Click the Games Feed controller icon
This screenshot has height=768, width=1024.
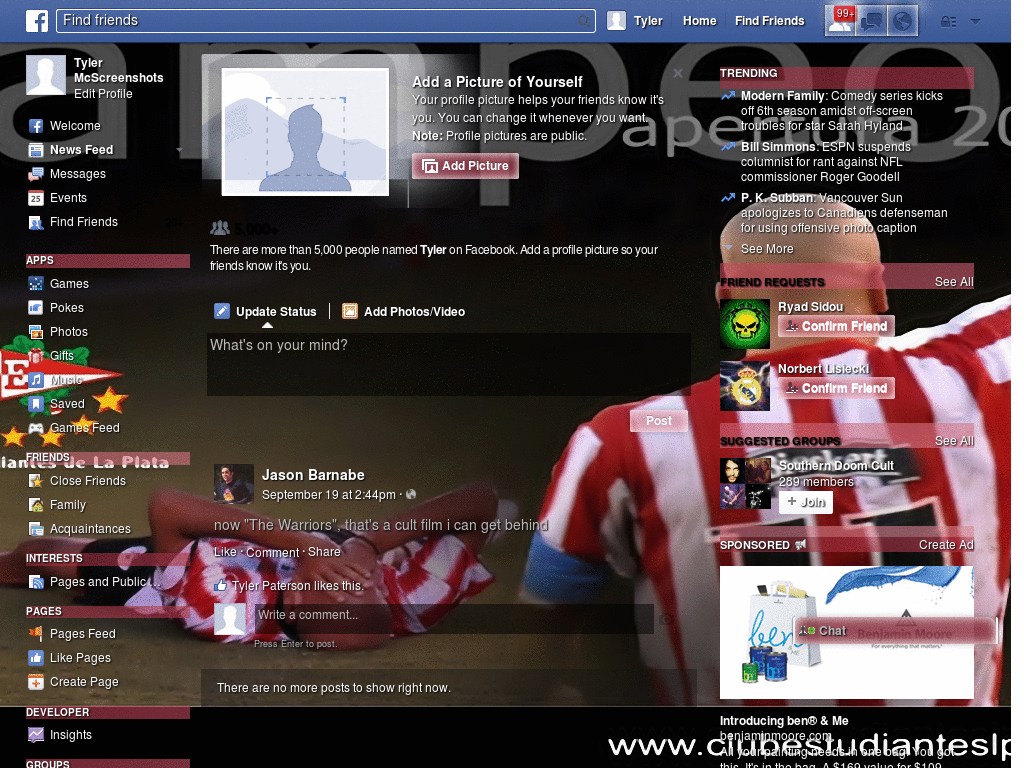[36, 428]
